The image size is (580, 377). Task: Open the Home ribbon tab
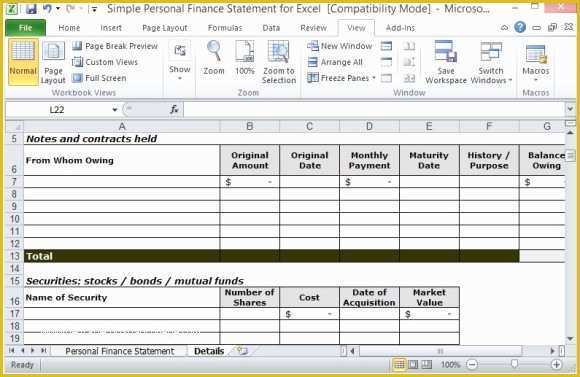point(69,28)
